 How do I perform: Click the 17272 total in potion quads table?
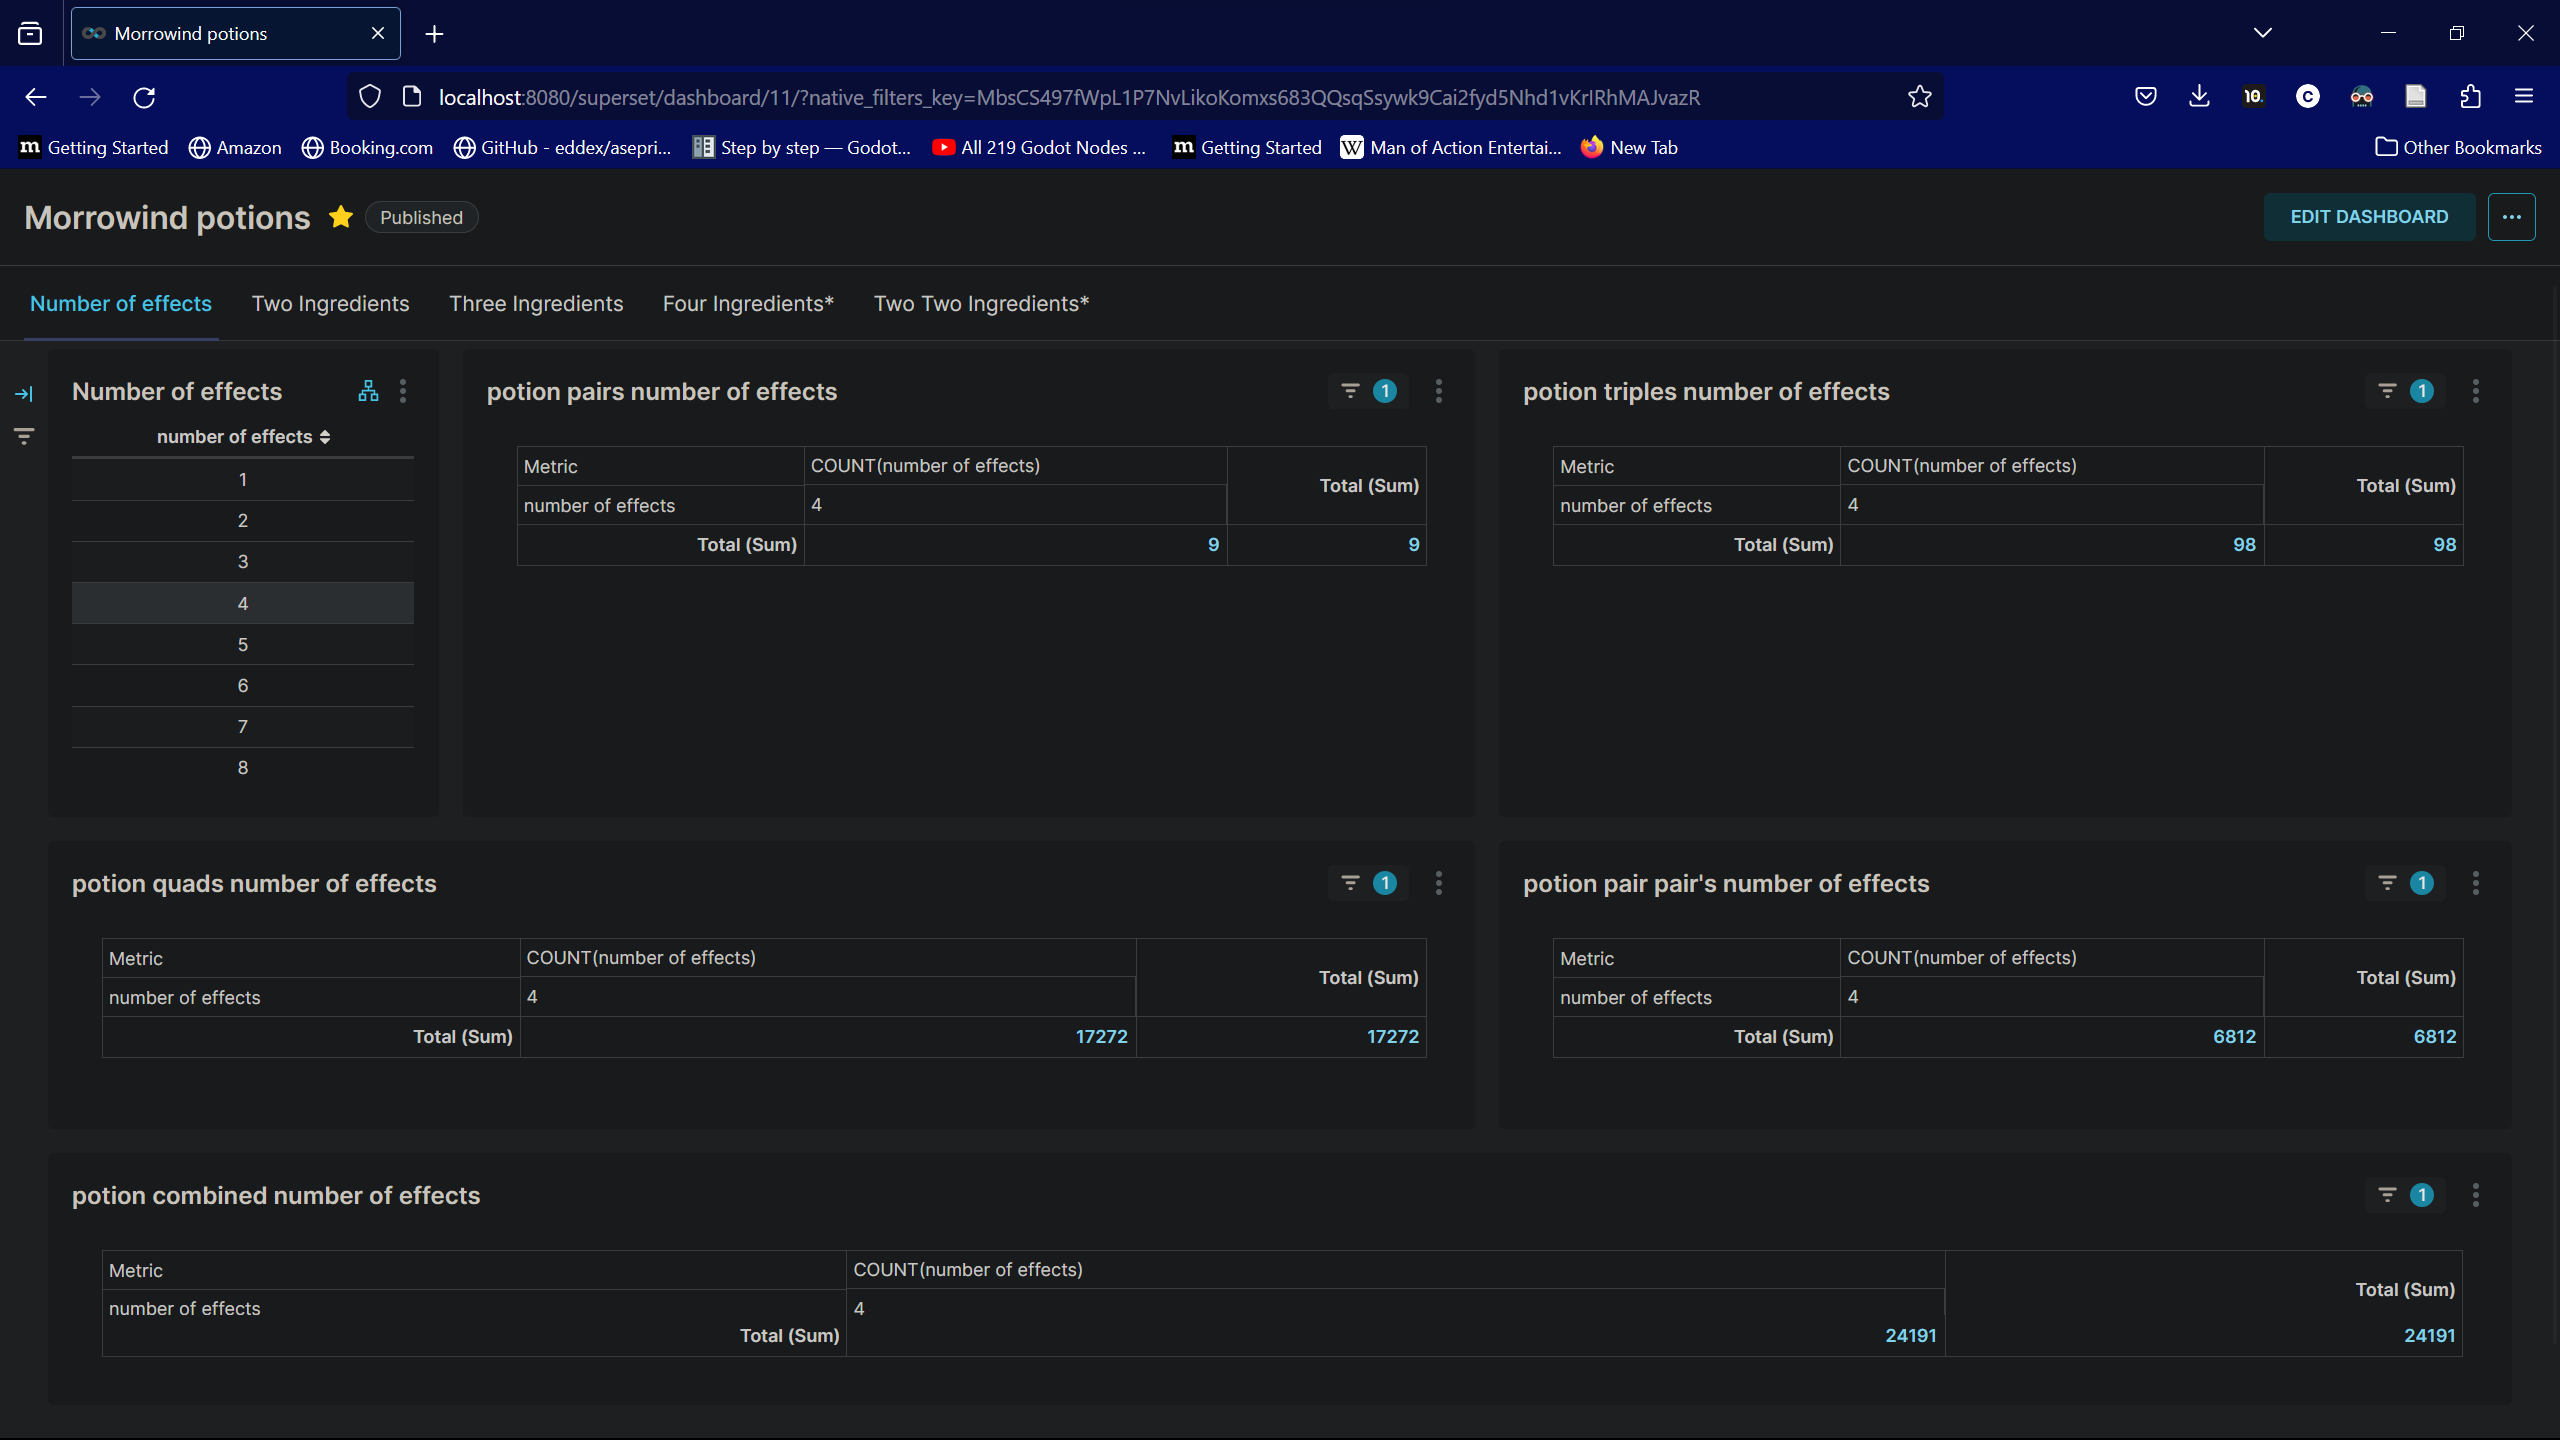(1101, 1037)
